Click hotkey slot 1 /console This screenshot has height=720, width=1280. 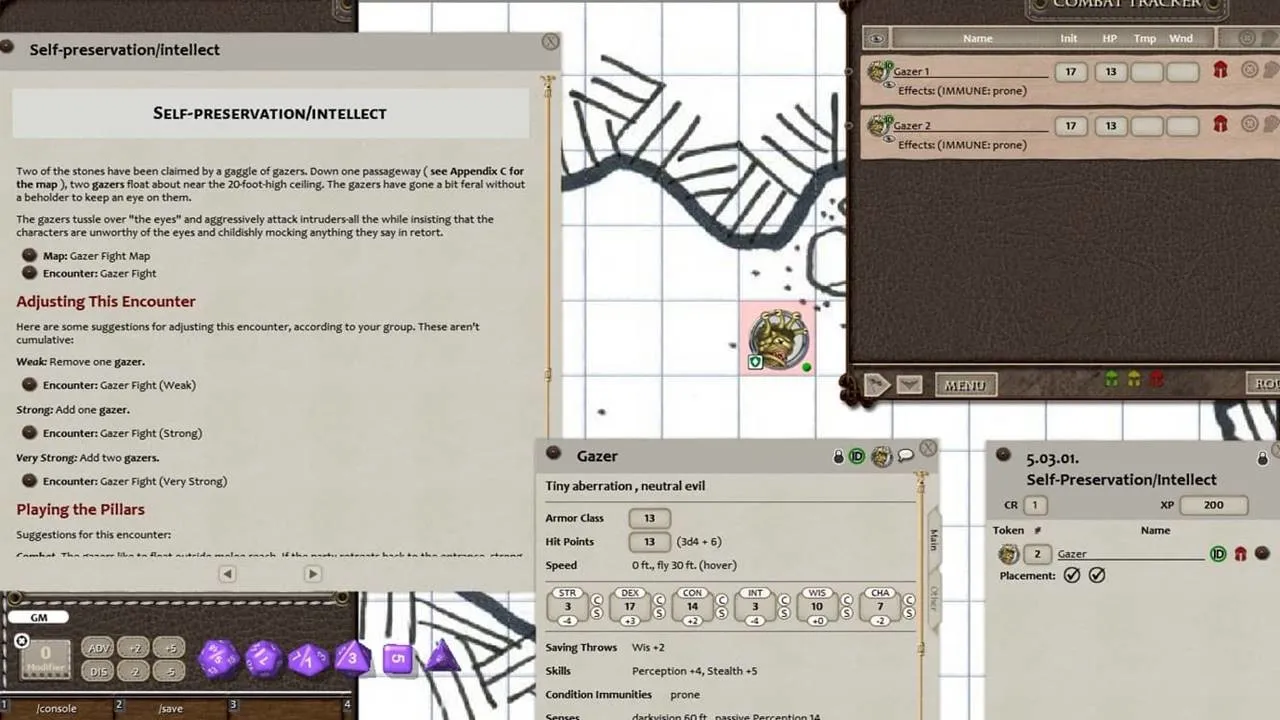[56, 708]
